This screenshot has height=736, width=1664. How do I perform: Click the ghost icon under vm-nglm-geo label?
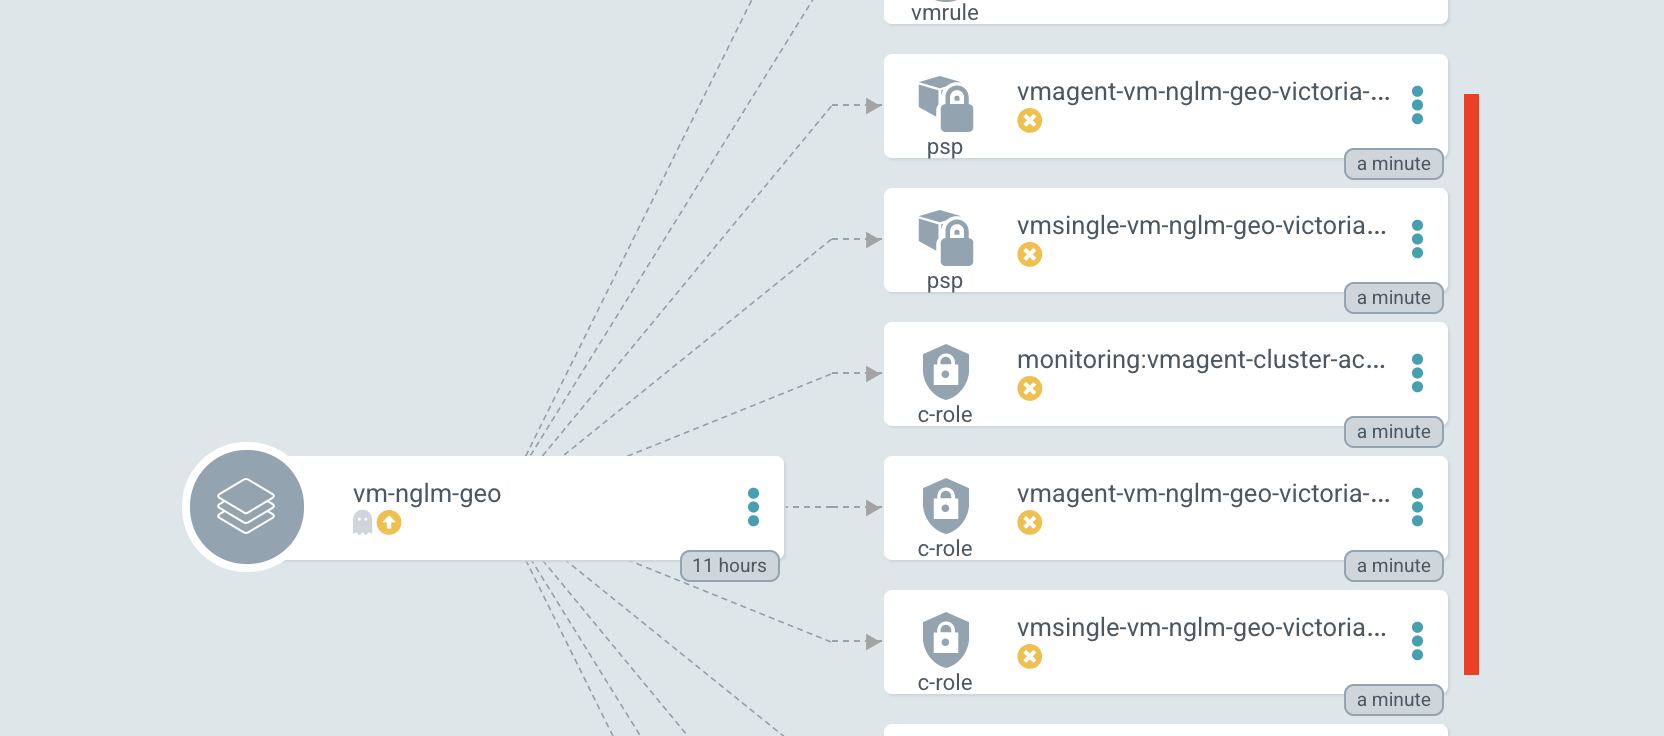point(362,522)
